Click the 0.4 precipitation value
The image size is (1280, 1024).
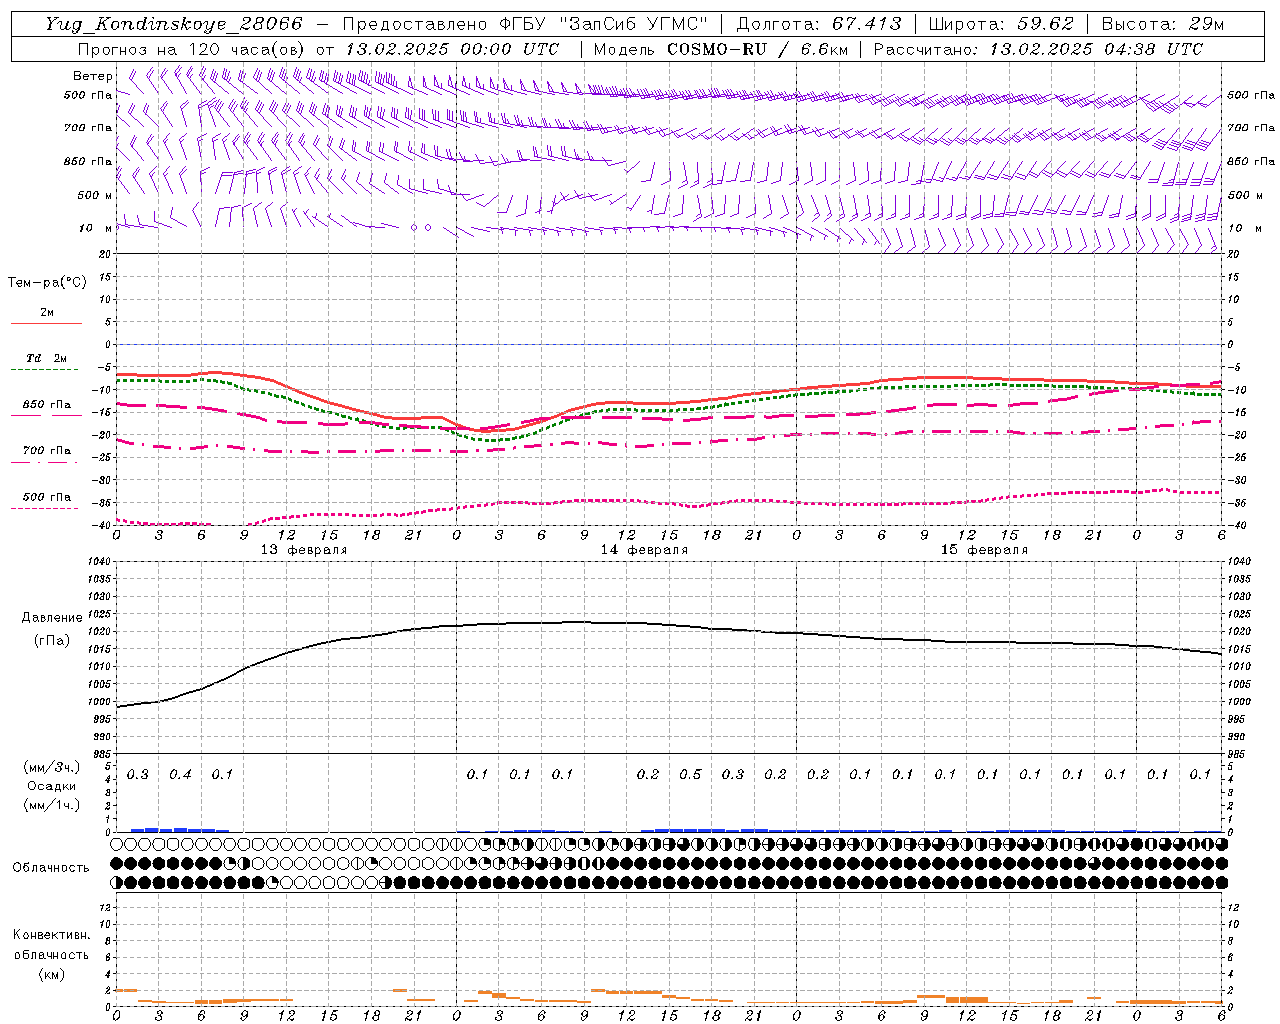click(x=180, y=774)
